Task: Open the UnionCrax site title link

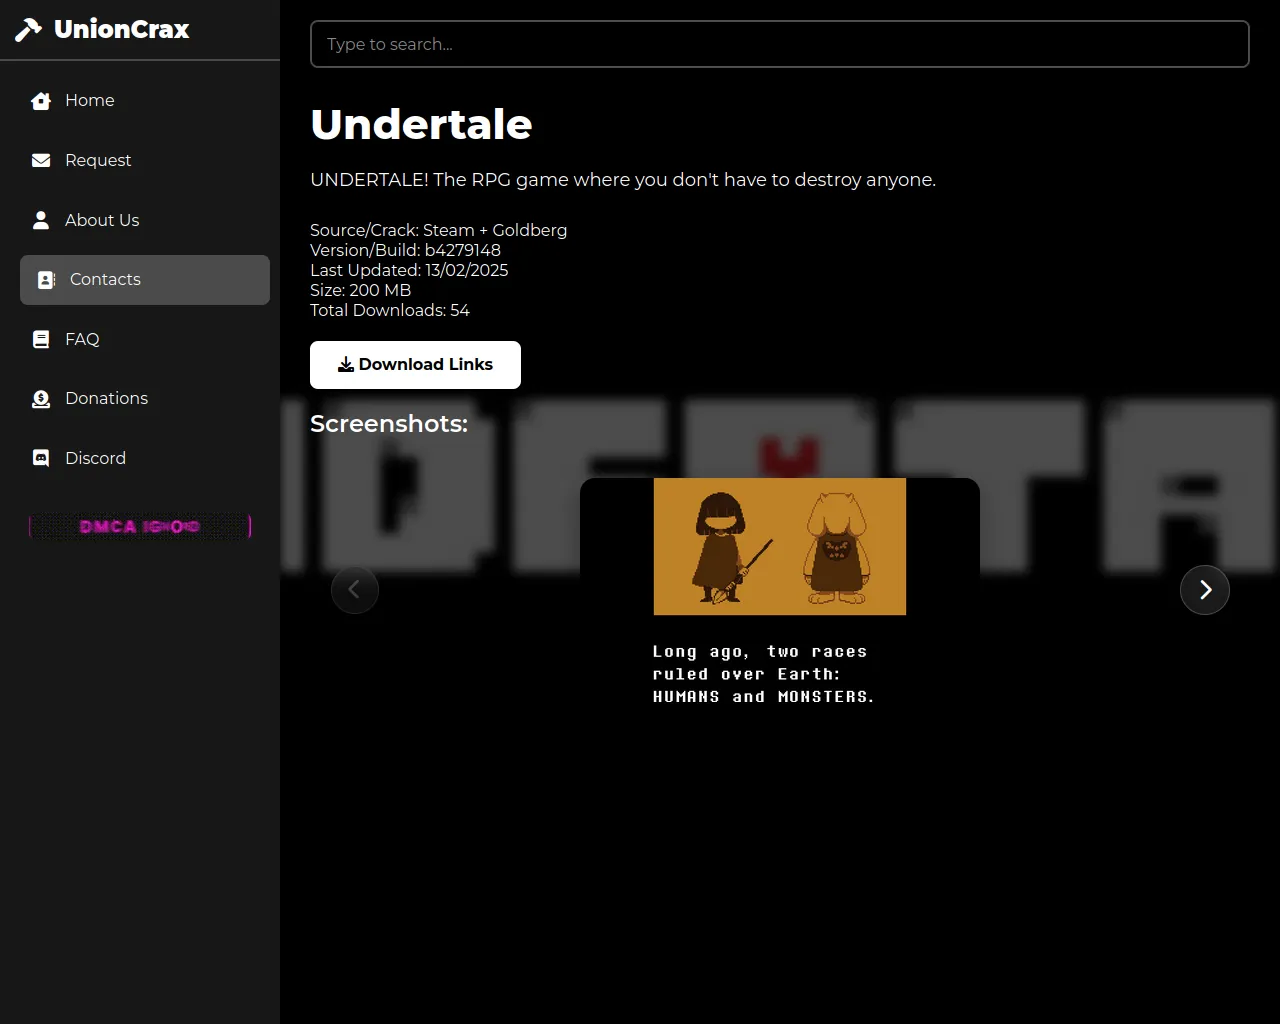Action: click(x=121, y=30)
